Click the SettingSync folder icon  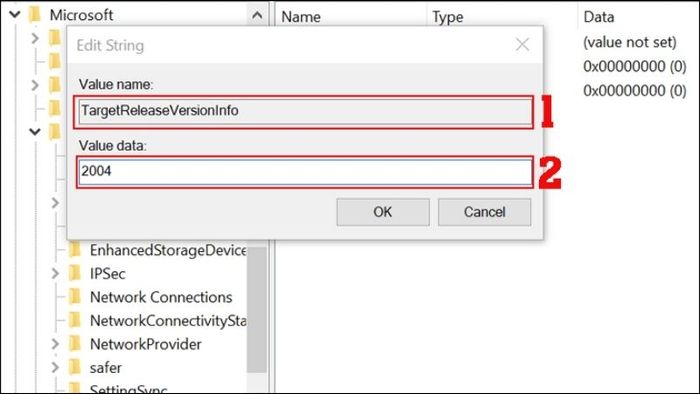point(75,388)
